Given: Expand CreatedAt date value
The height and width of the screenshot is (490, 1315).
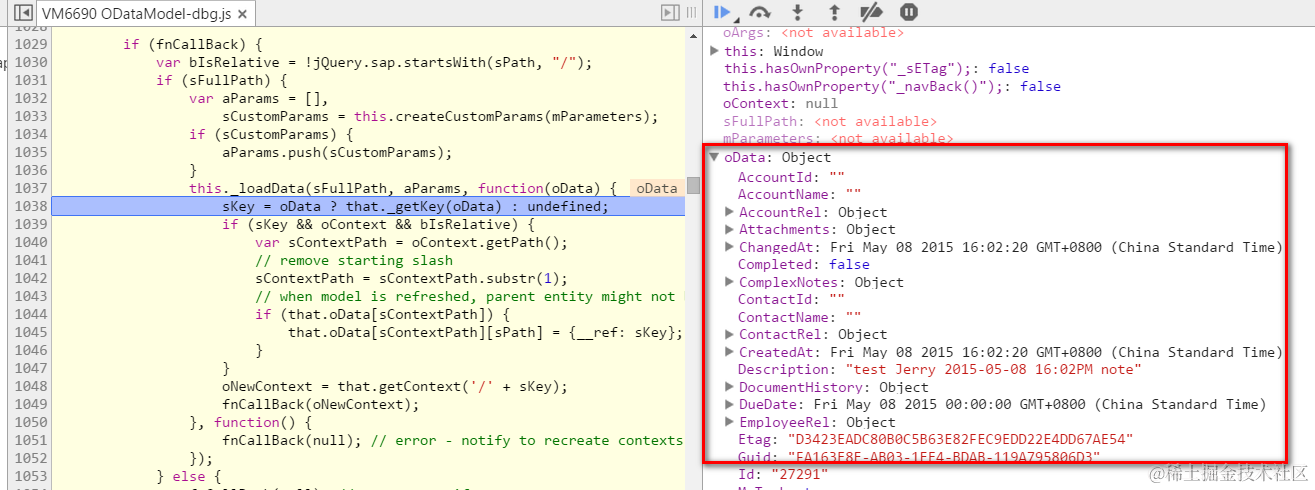Looking at the screenshot, I should (x=729, y=352).
